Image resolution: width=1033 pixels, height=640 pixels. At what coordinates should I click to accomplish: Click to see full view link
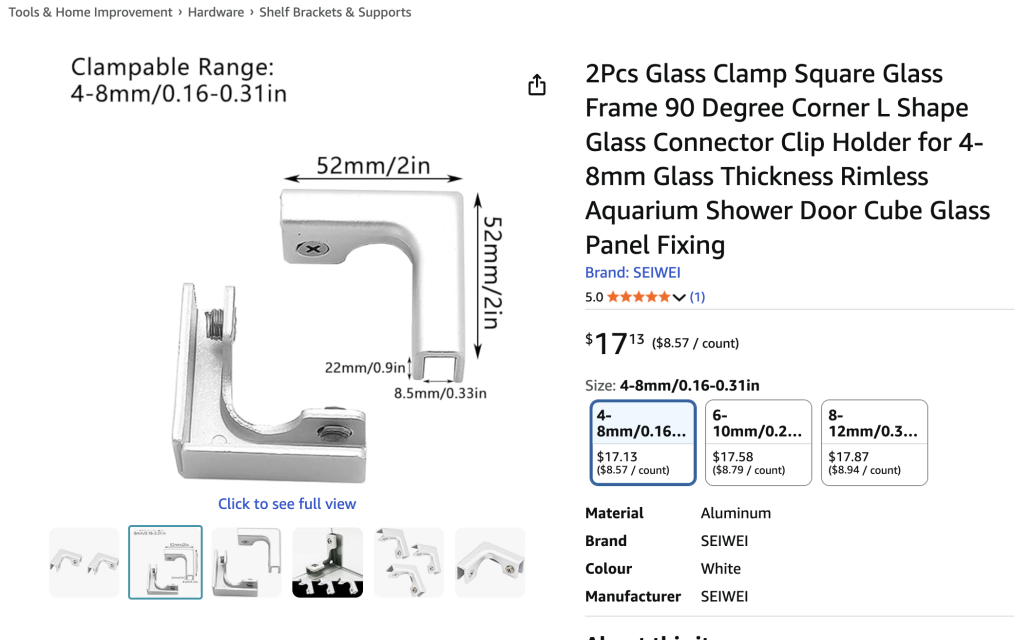287,504
